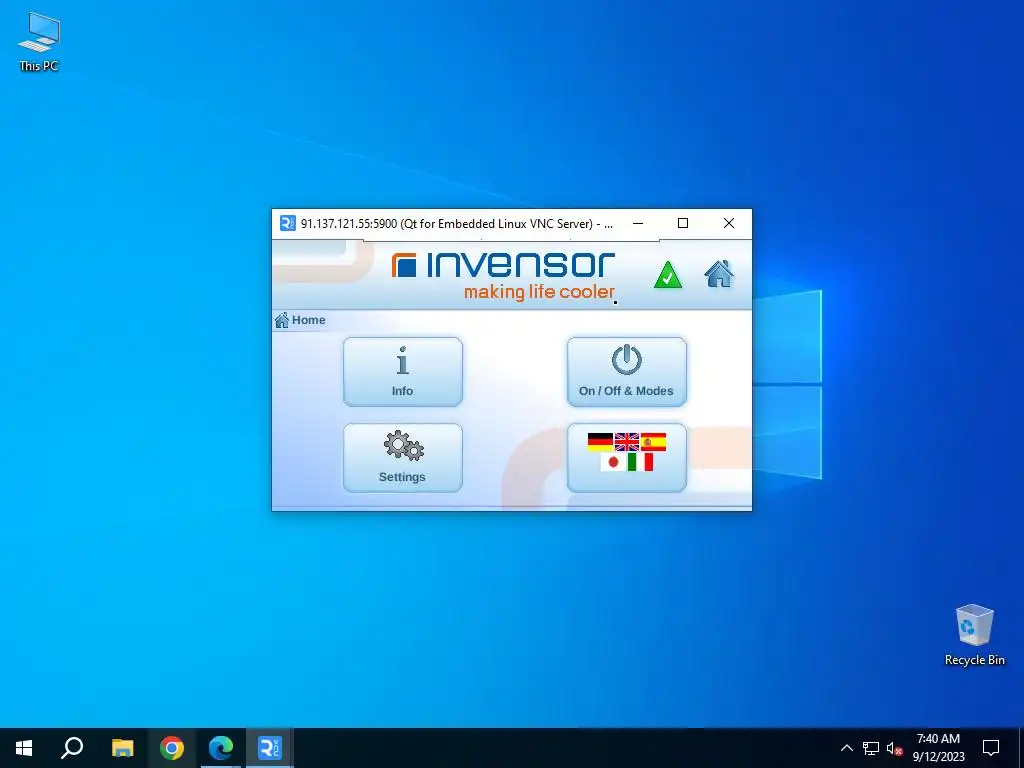Click VNC viewer title bar icon
The width and height of the screenshot is (1024, 768).
288,223
